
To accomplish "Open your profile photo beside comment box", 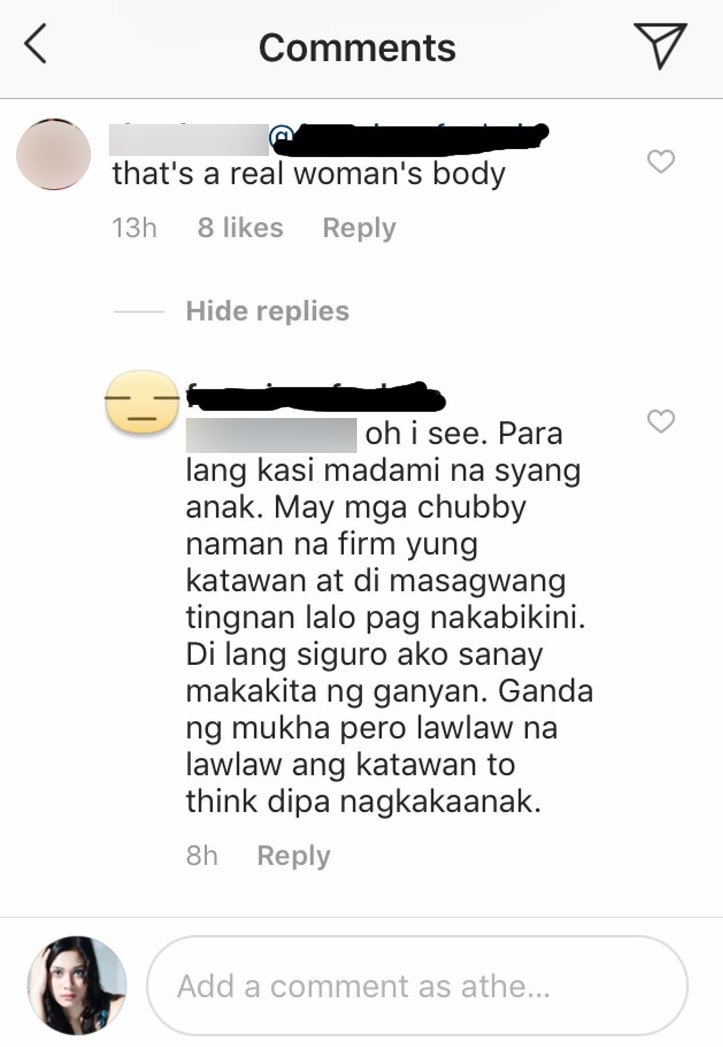I will coord(77,985).
